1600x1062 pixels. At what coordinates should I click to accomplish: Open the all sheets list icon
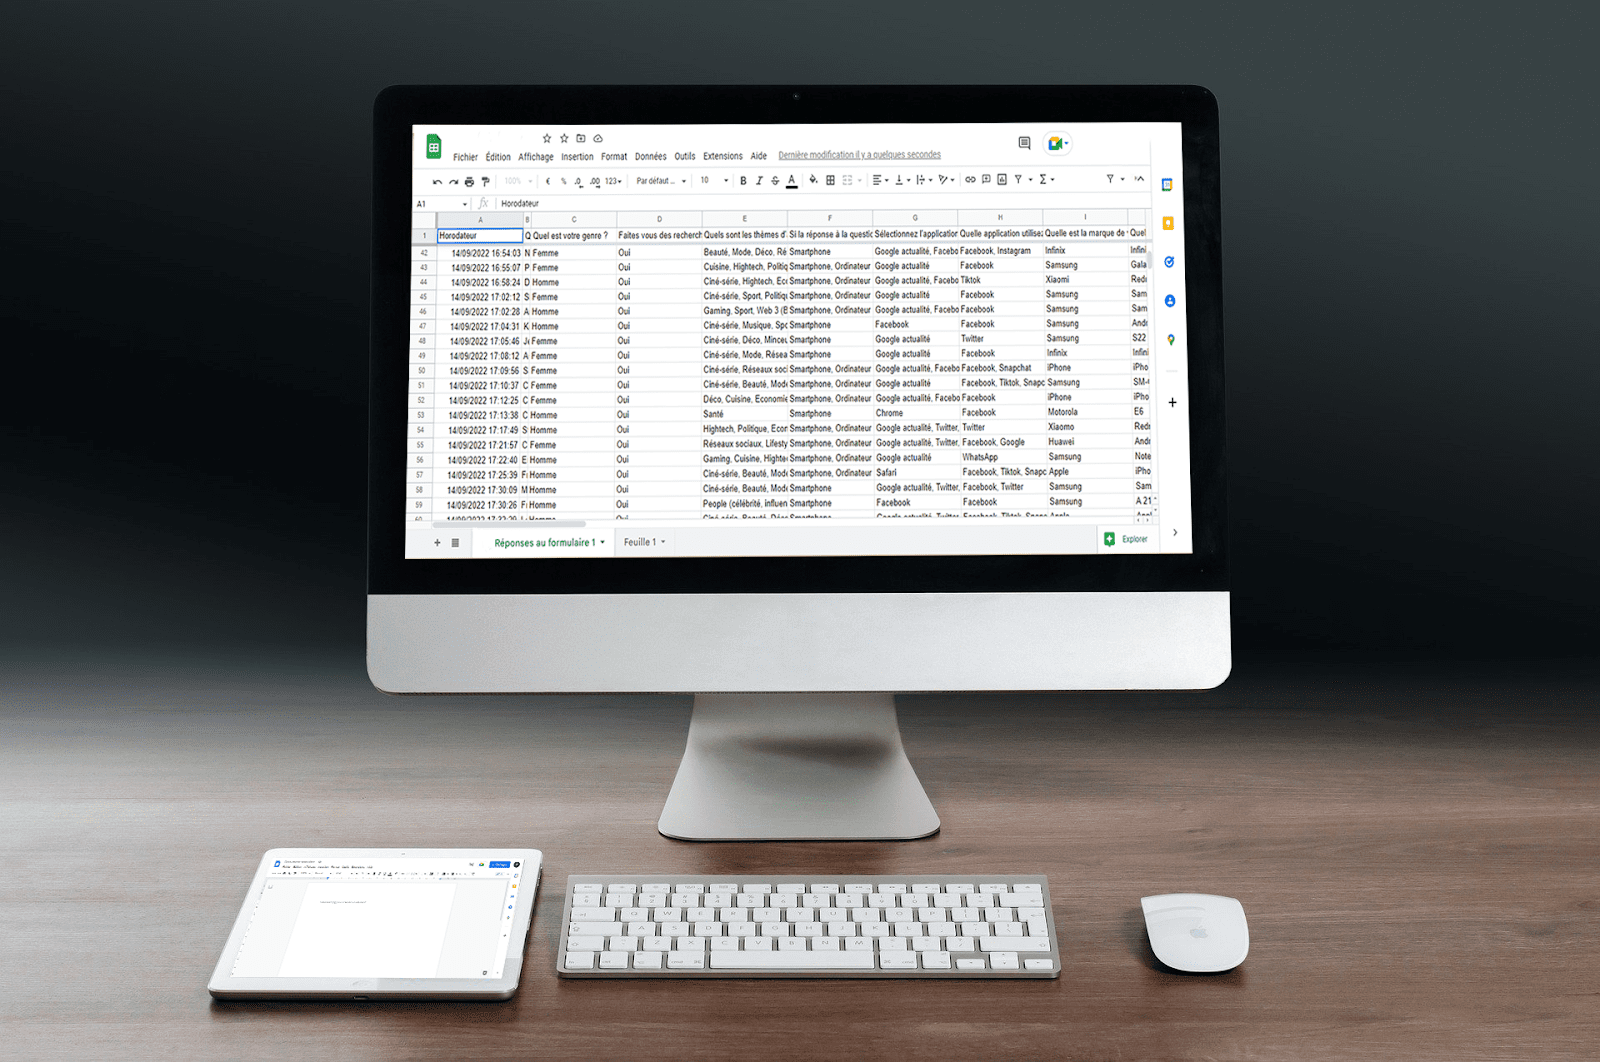pos(455,543)
